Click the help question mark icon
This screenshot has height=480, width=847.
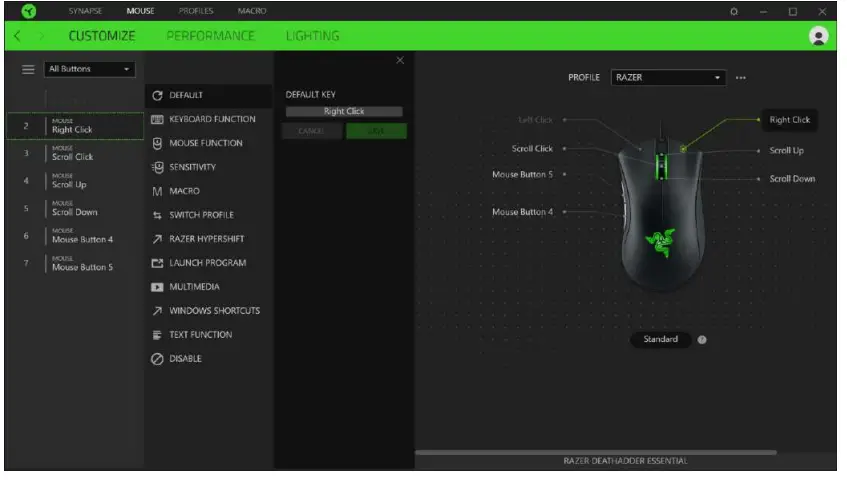702,340
